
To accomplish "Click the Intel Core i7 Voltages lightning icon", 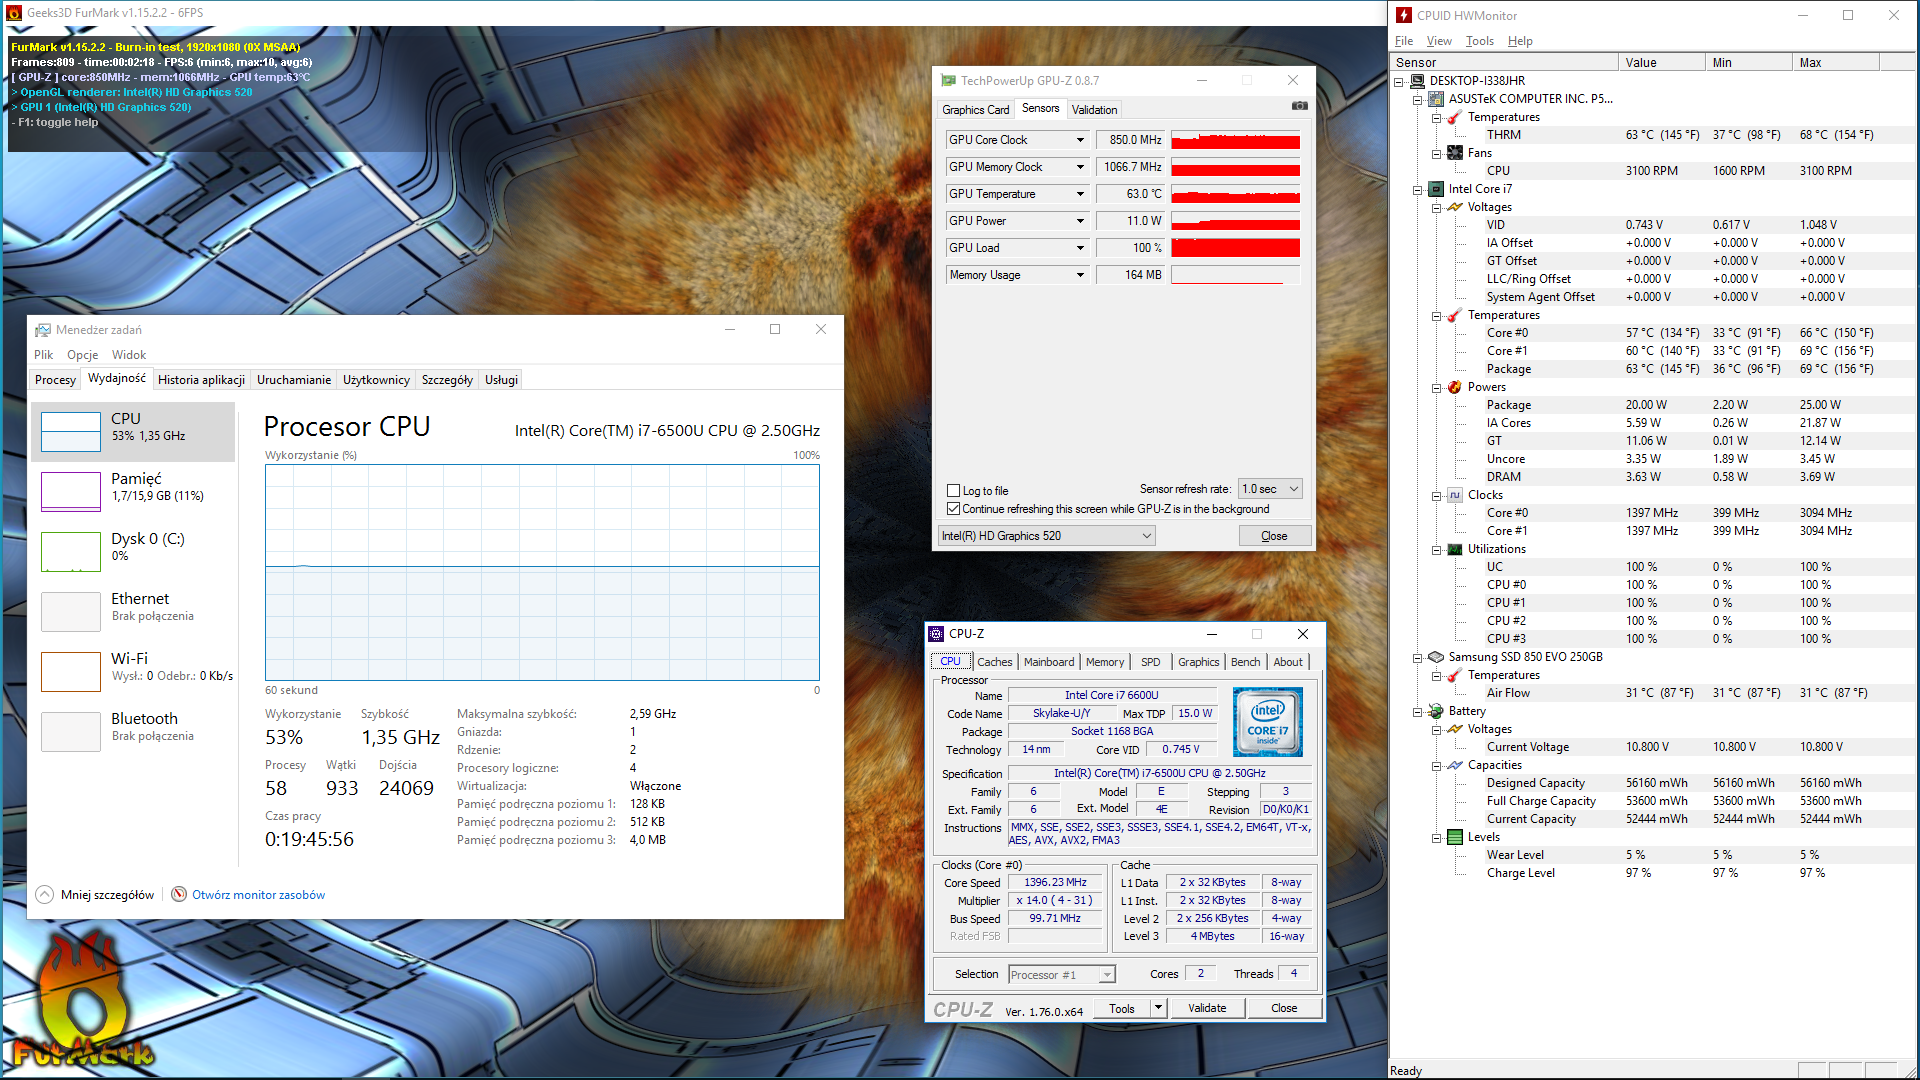I will pos(1455,207).
